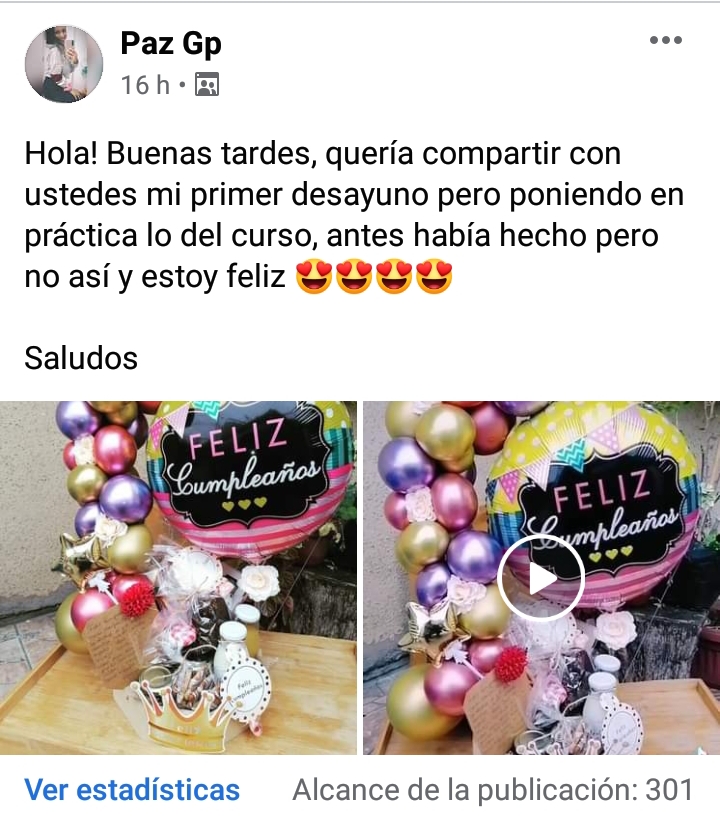Click the post text starting "Hola! Buenas tardes"
Viewport: 720px width, 839px height.
pos(354,215)
